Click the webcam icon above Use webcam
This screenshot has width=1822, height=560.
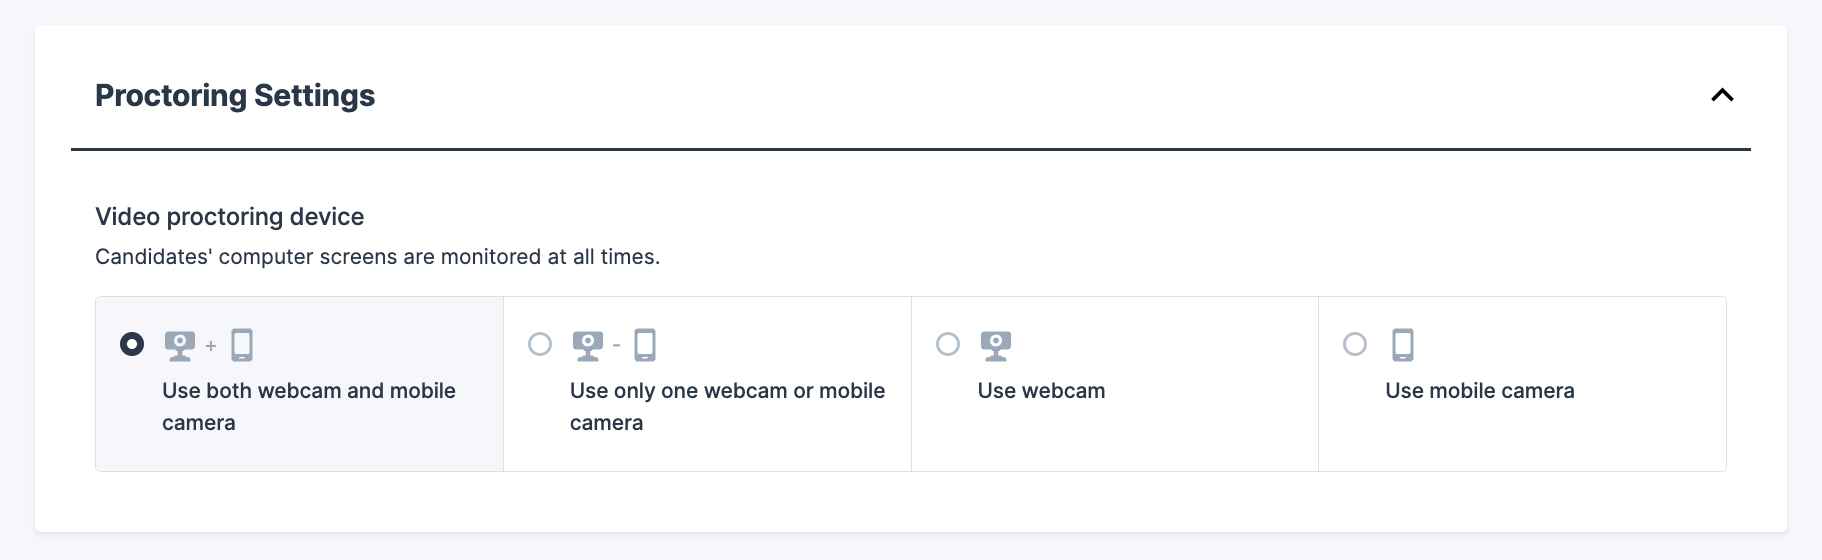(x=996, y=345)
